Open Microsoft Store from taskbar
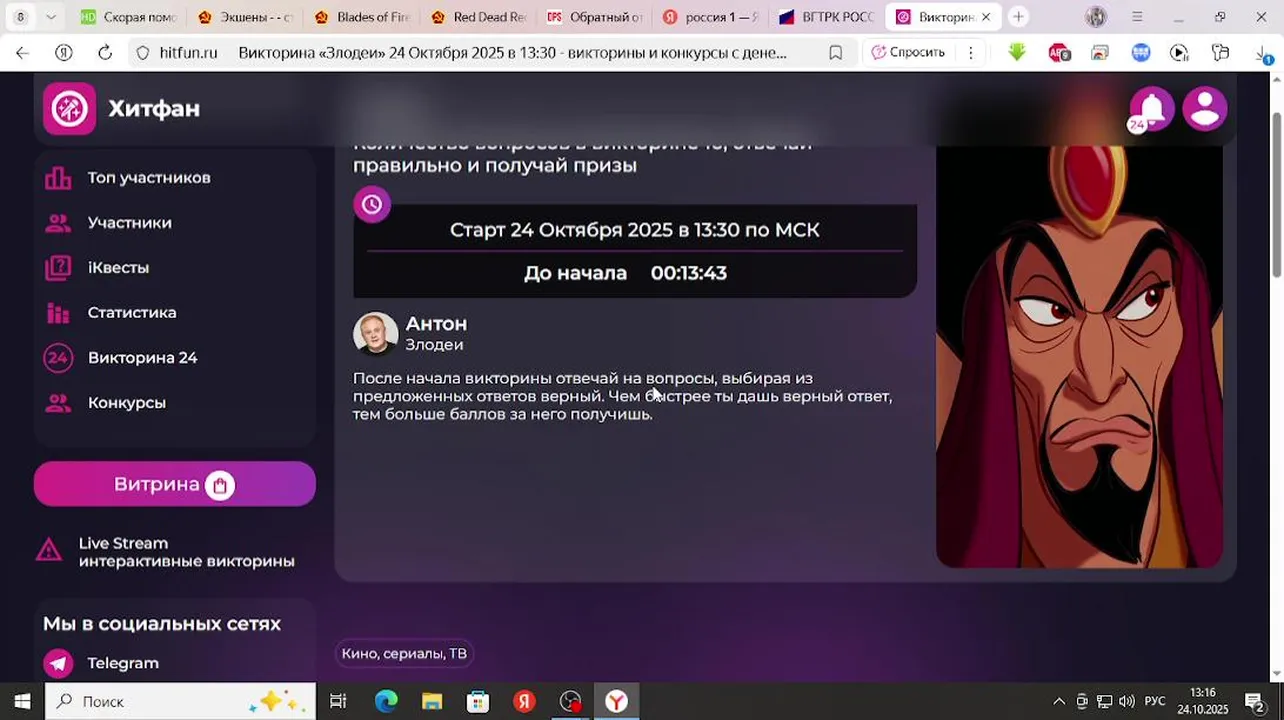 click(x=478, y=701)
